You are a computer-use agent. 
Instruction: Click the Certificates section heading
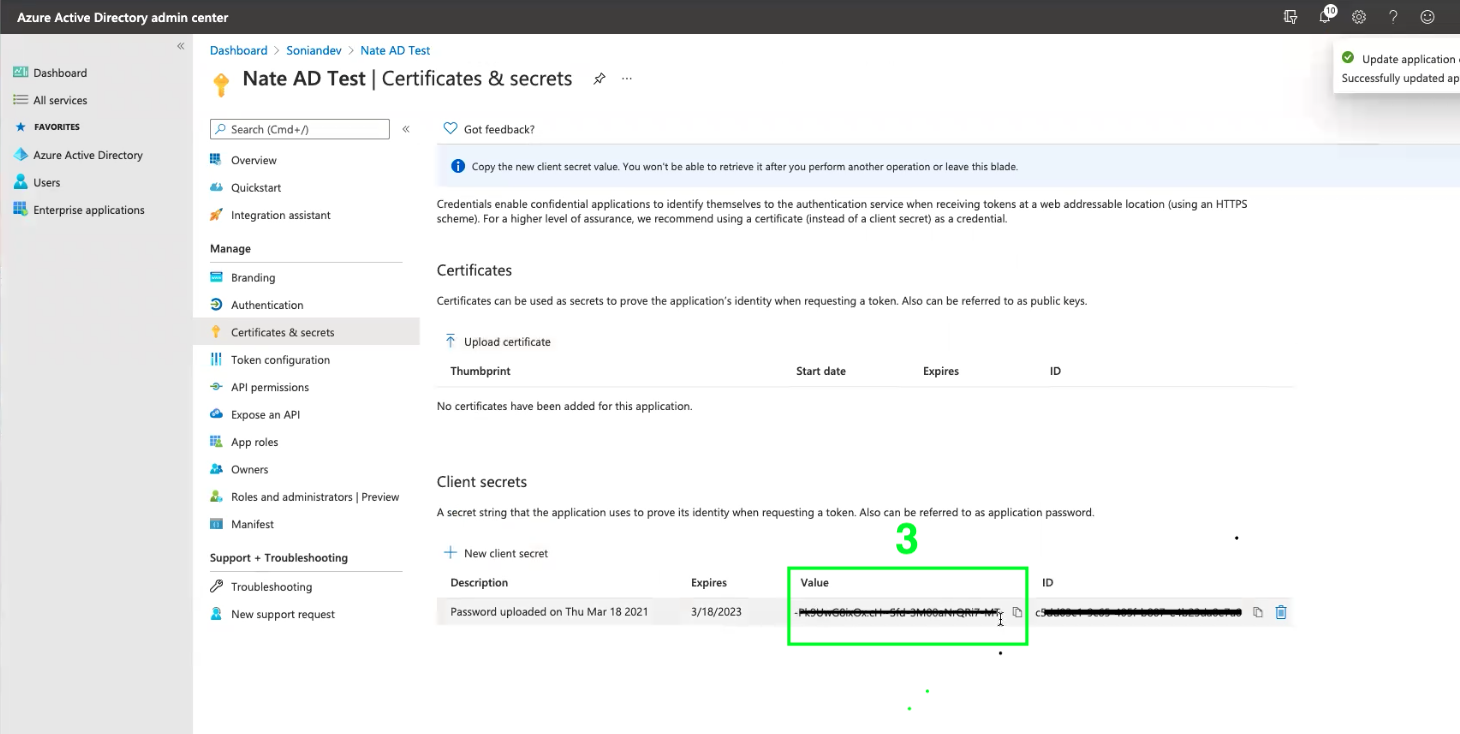(474, 270)
